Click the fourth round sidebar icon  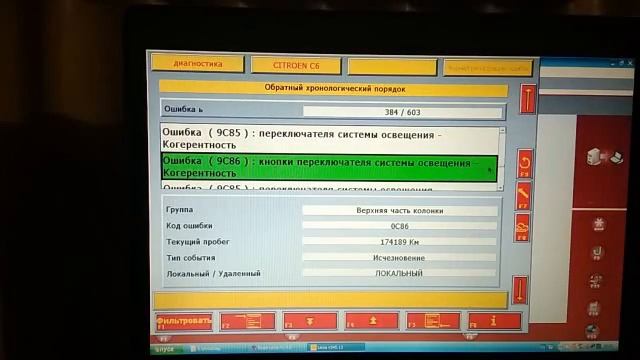tap(593, 308)
